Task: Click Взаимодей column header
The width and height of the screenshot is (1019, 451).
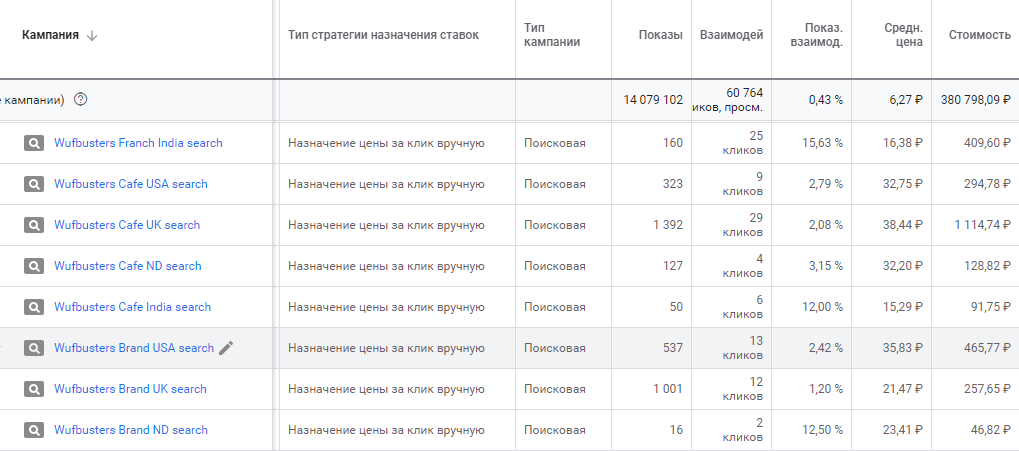Action: (x=731, y=35)
